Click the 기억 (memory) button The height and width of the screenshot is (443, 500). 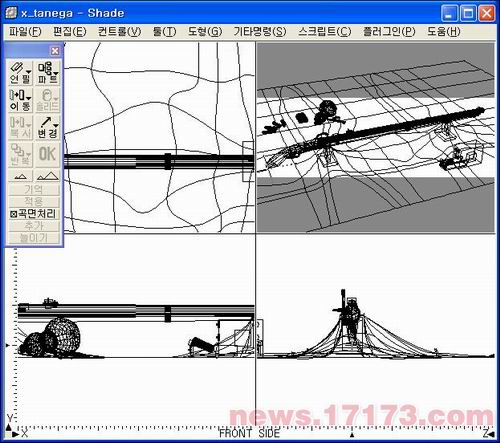coord(33,190)
